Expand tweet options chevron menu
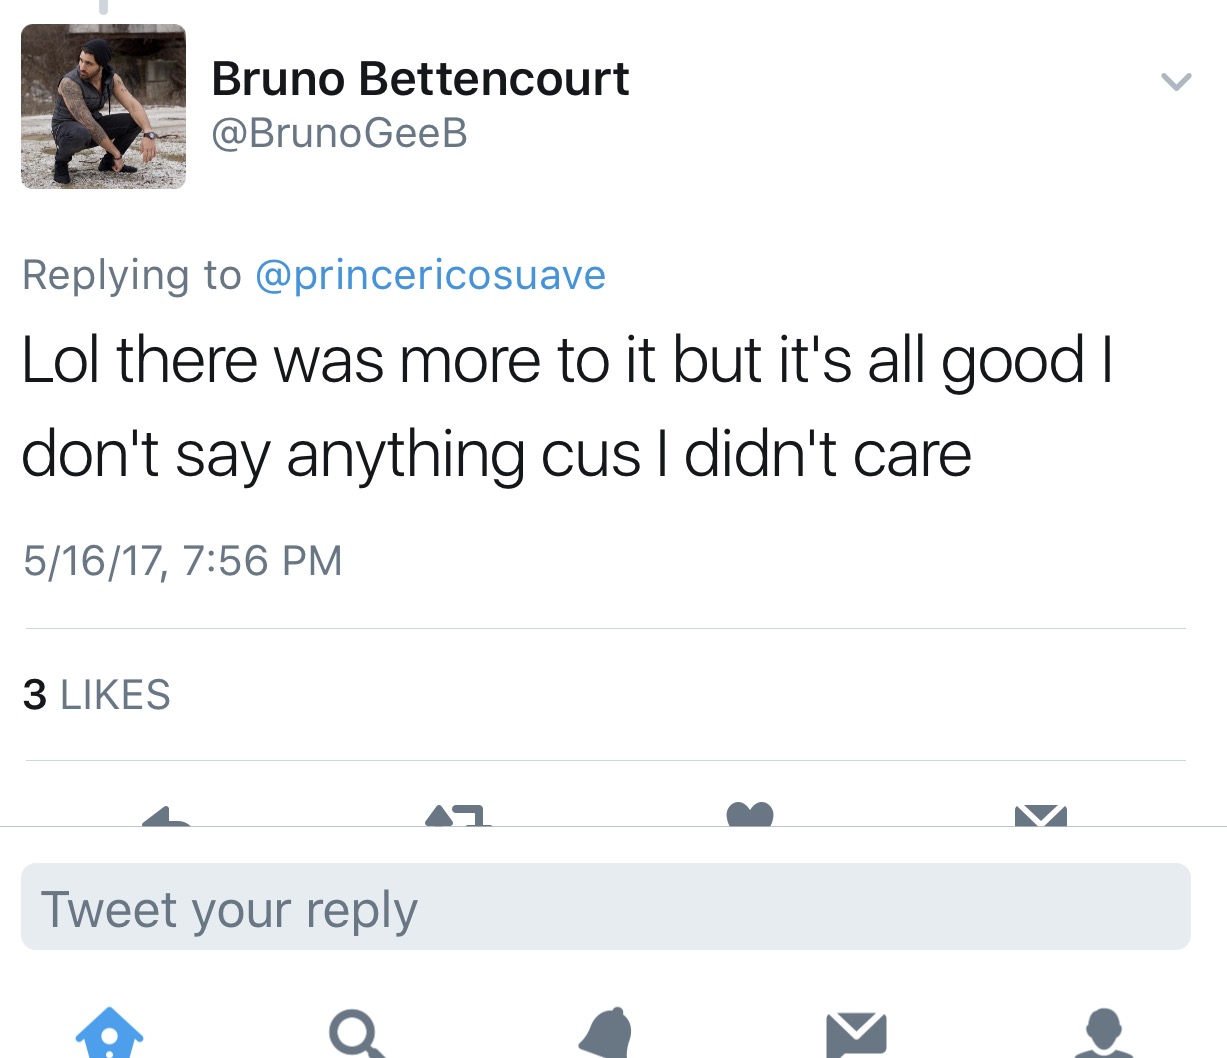The height and width of the screenshot is (1058, 1227). [x=1176, y=81]
